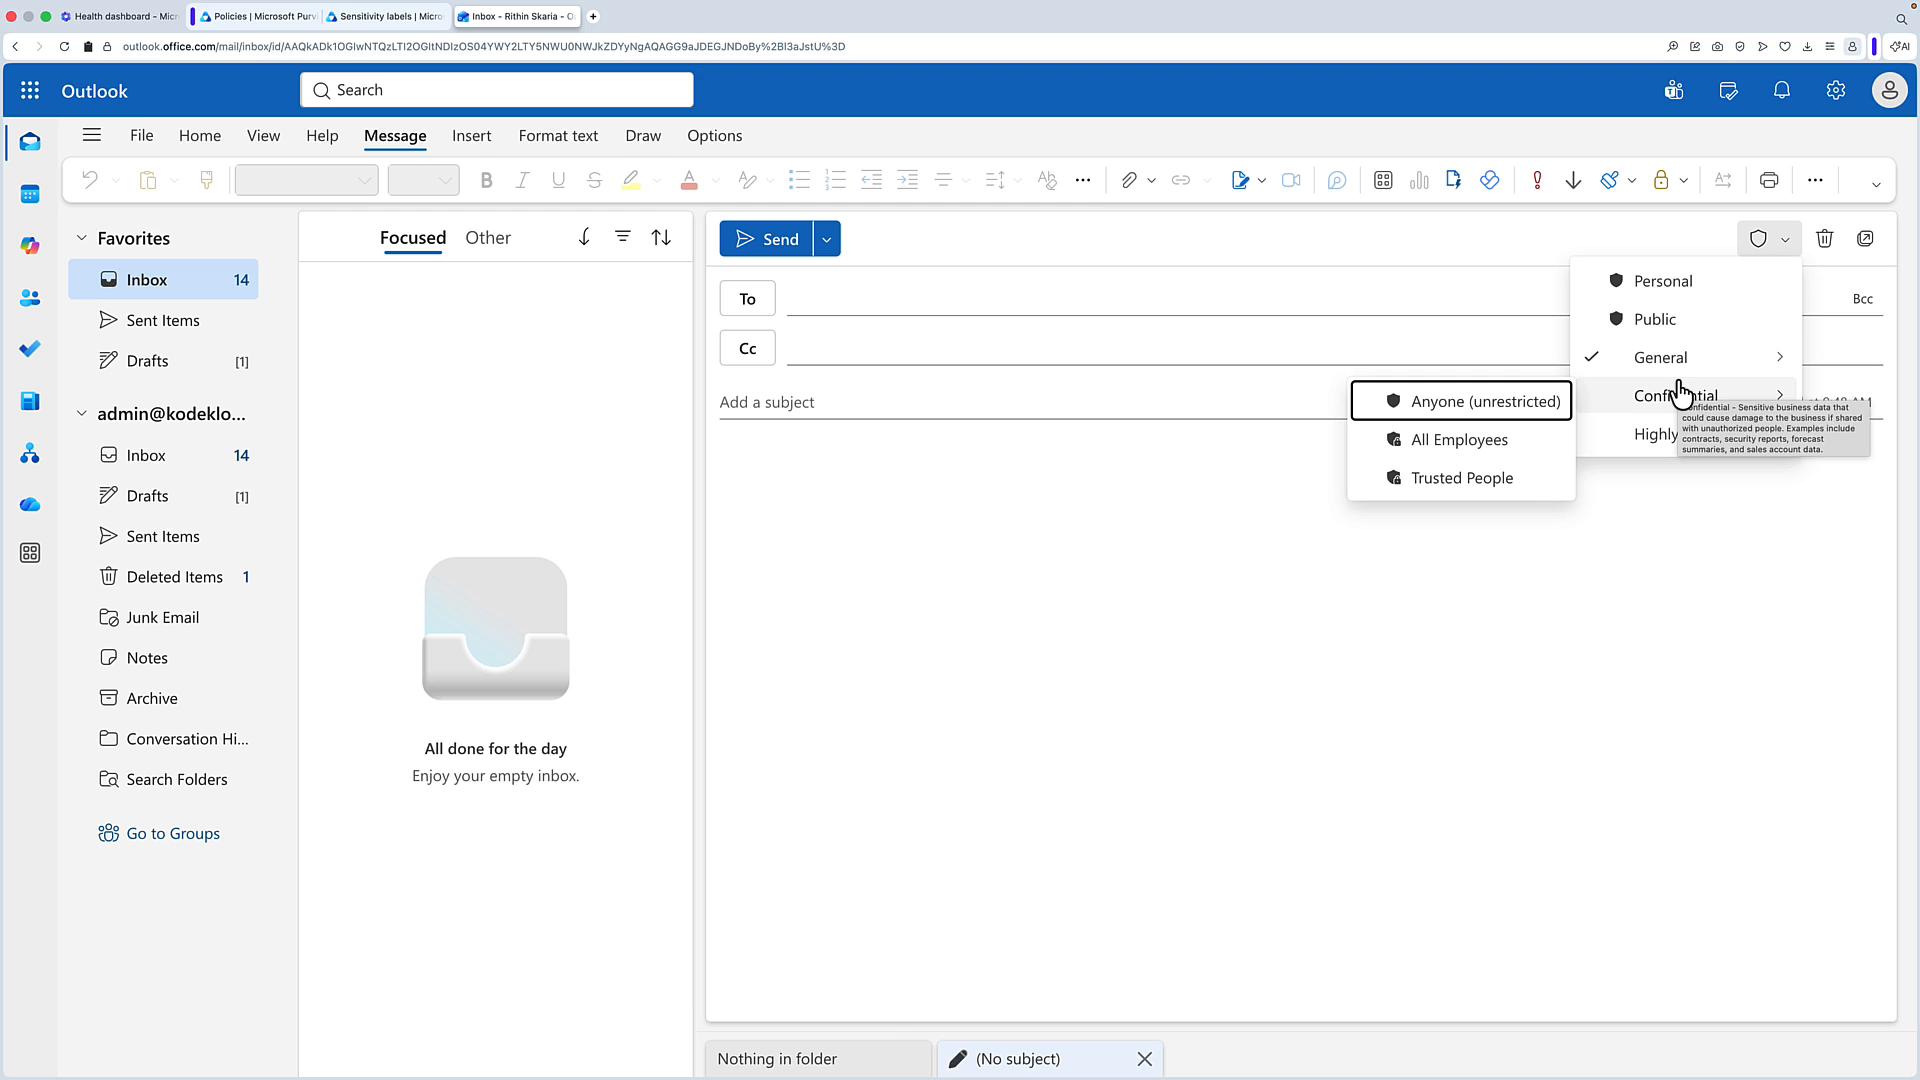Mark message as low importance

(x=1573, y=180)
